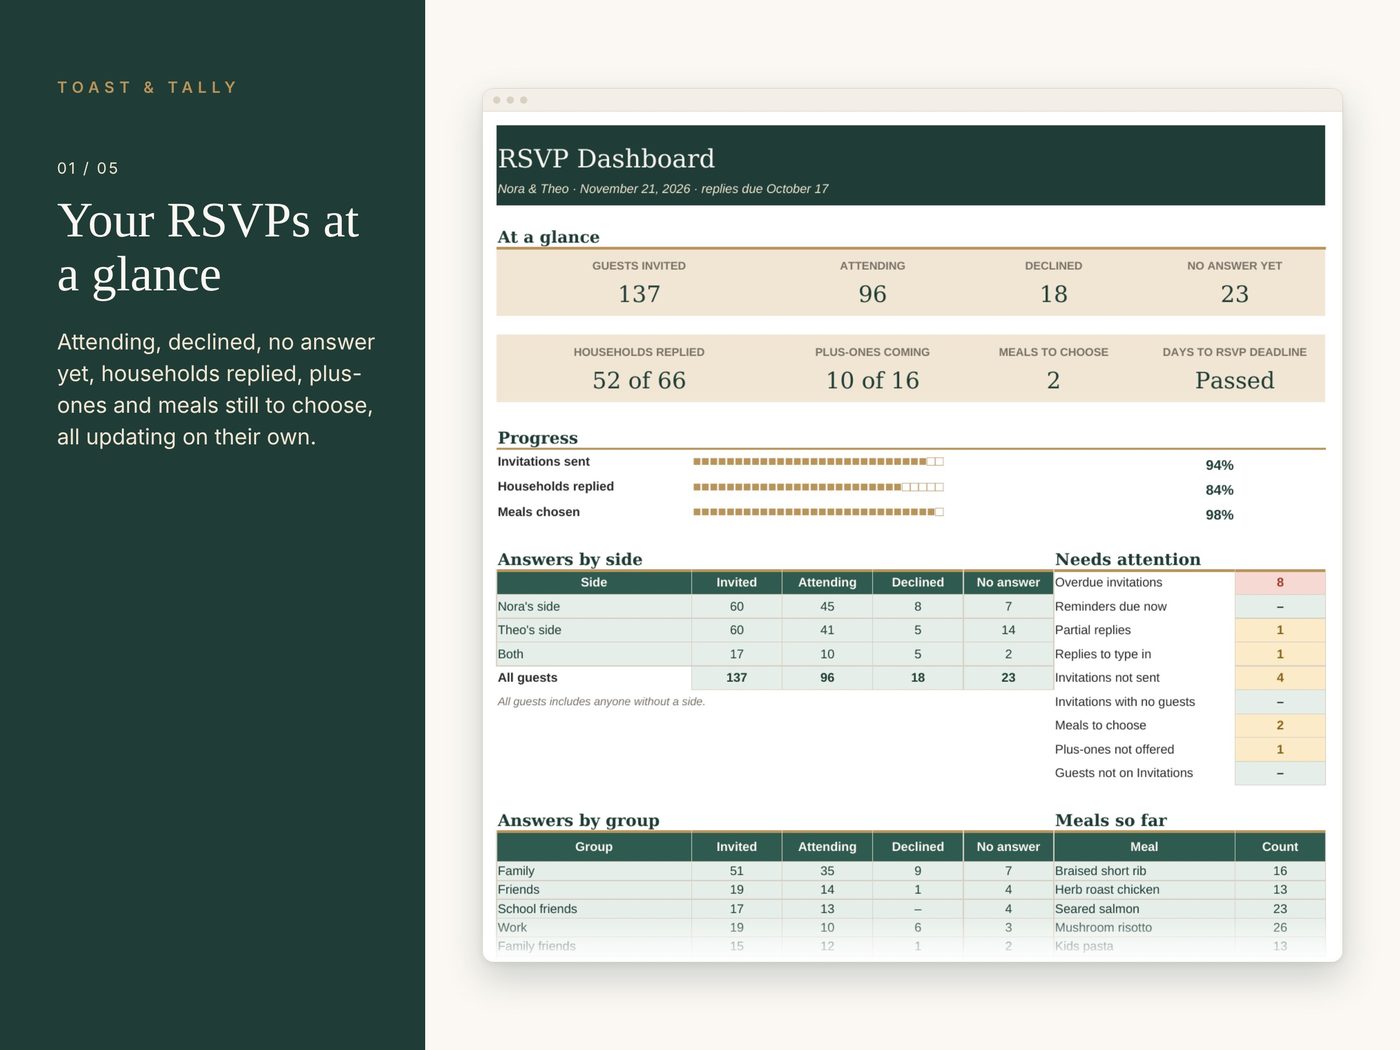Click the "Friends" group row label
This screenshot has height=1050, width=1400.
(x=519, y=890)
